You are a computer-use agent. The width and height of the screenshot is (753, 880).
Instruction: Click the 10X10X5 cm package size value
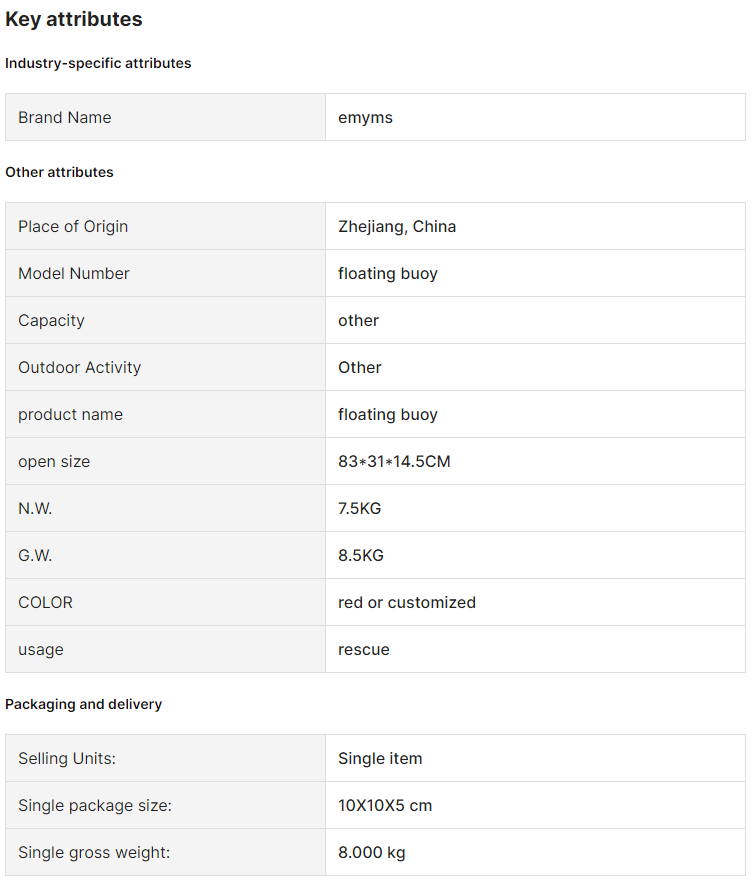tap(385, 806)
